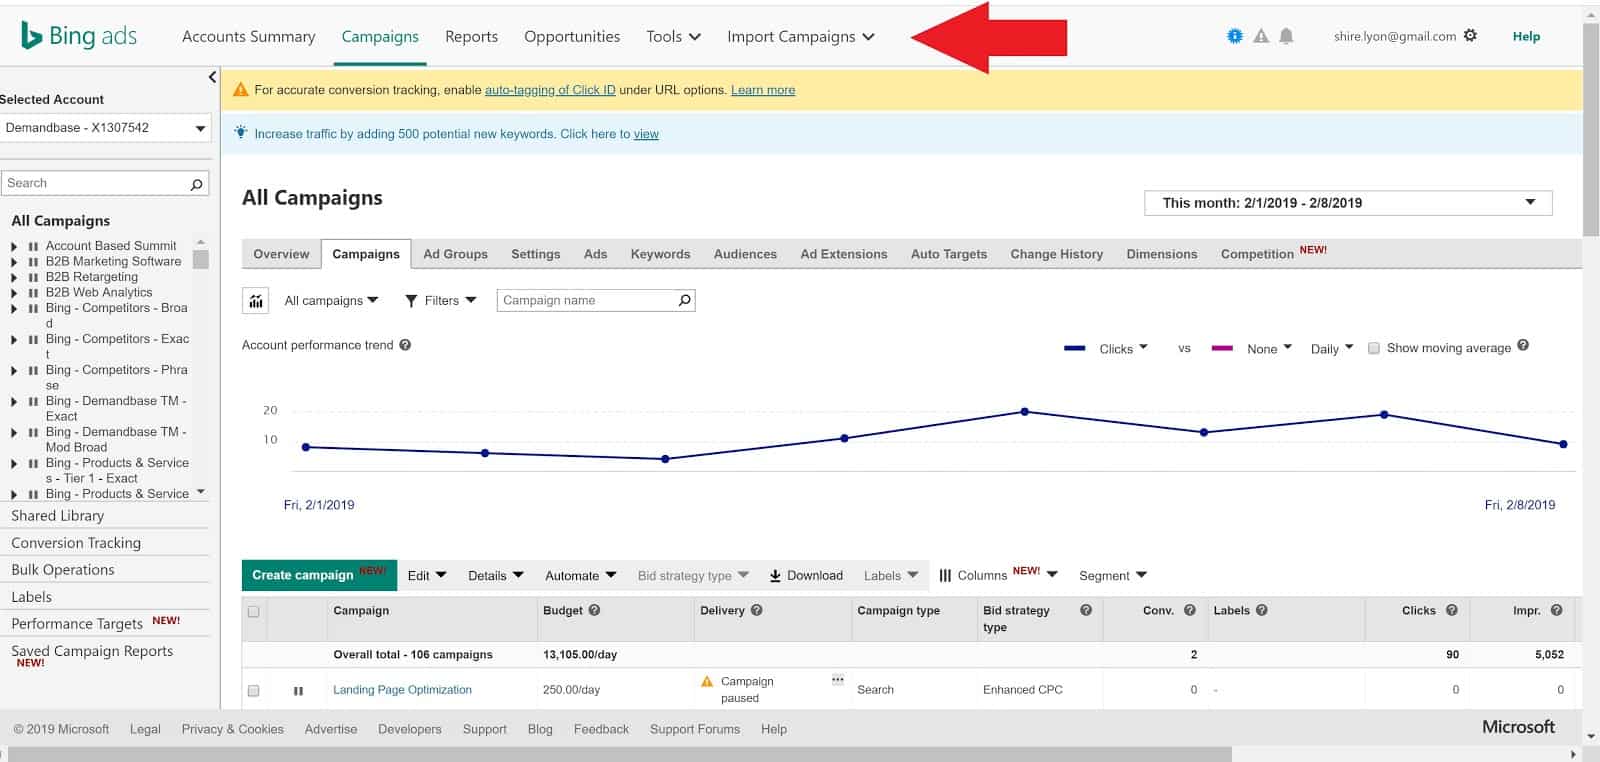
Task: Open the Columns dropdown
Action: pyautogui.click(x=998, y=575)
